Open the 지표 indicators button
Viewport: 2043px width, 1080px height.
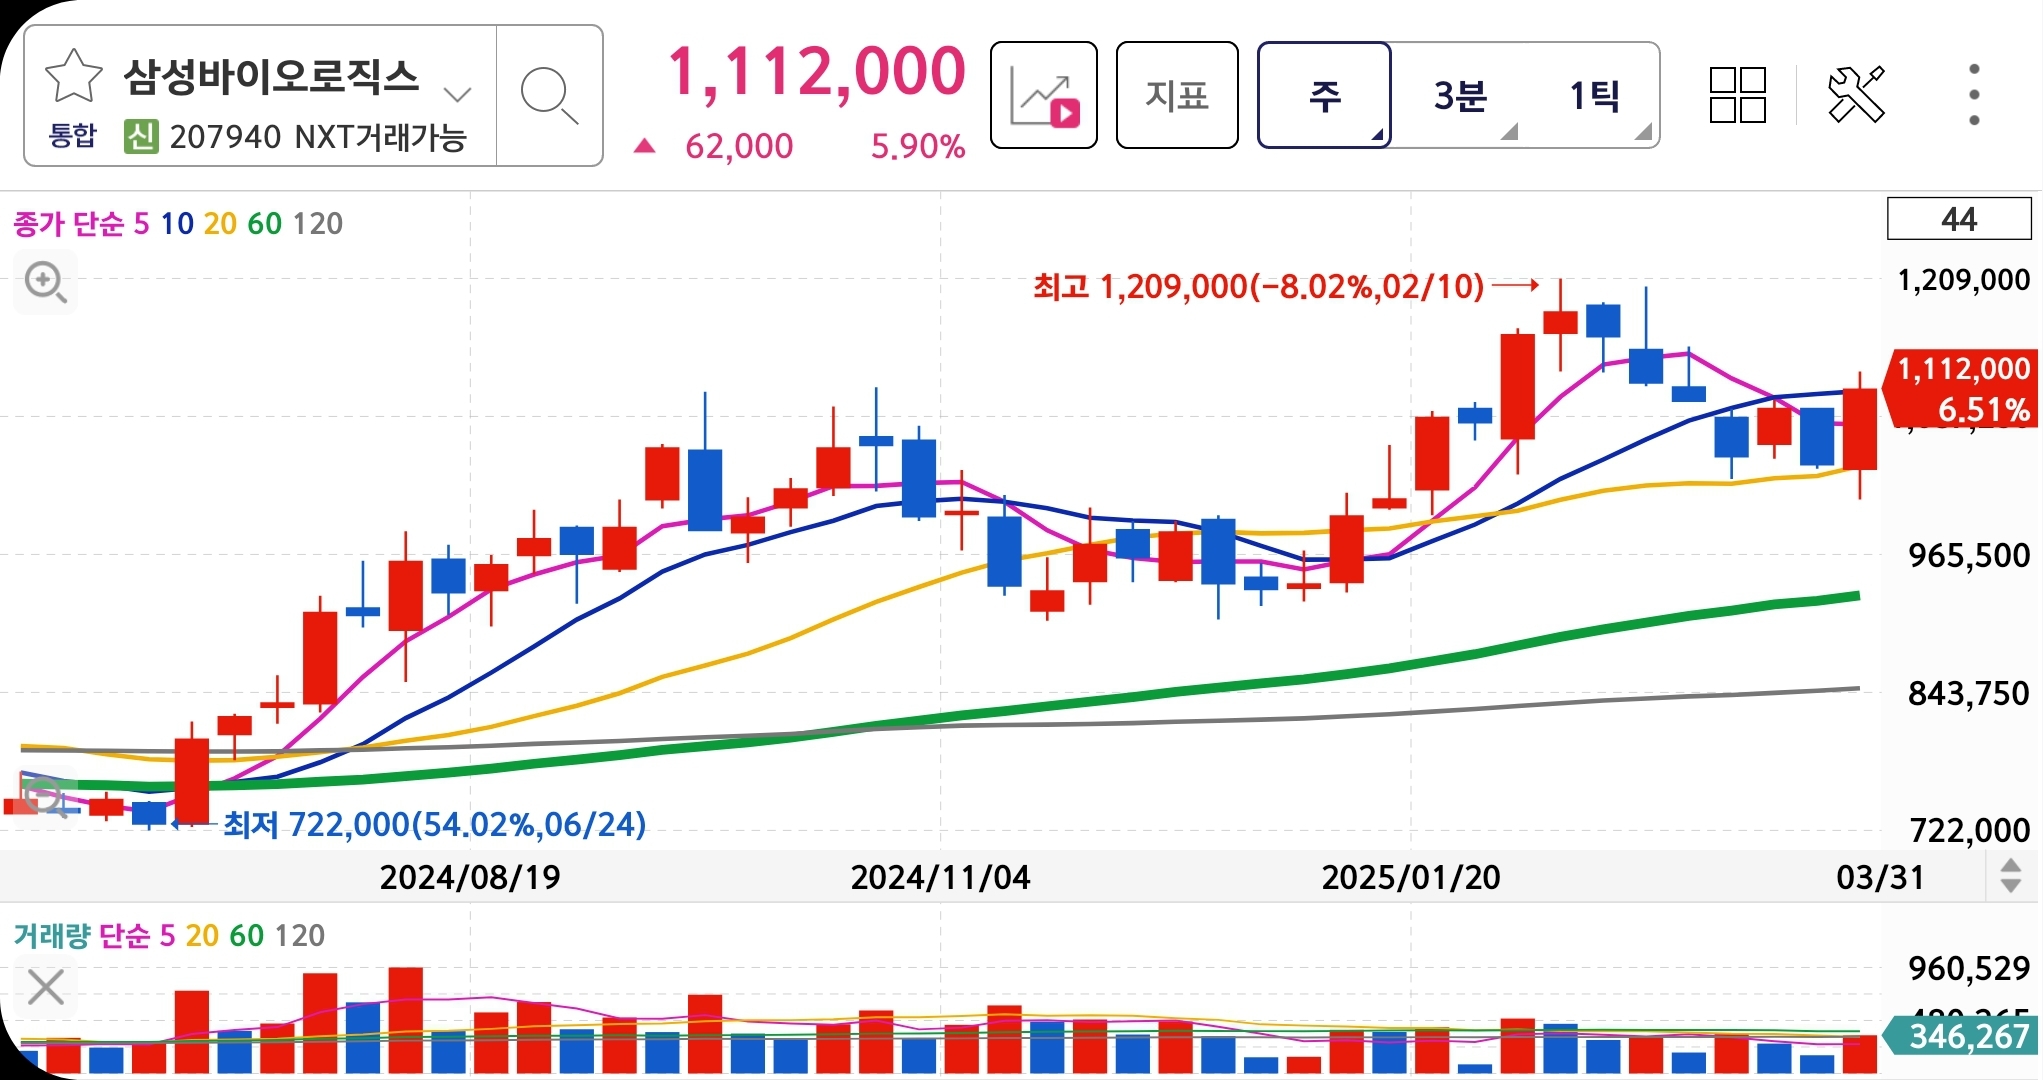pyautogui.click(x=1177, y=95)
